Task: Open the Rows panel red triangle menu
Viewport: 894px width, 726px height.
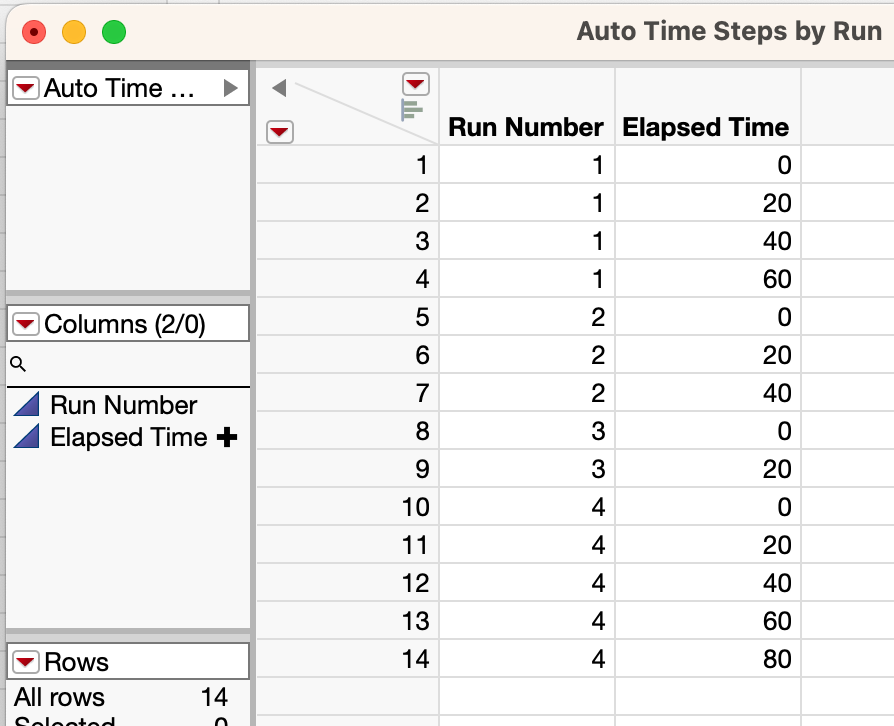Action: coord(26,662)
